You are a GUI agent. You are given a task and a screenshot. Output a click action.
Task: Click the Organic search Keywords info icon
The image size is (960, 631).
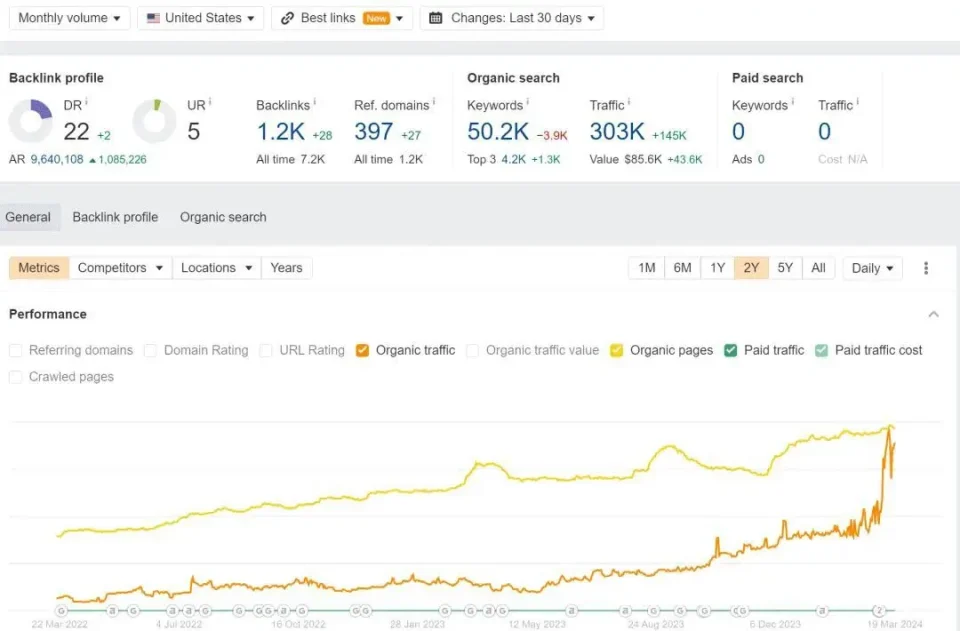pyautogui.click(x=527, y=101)
